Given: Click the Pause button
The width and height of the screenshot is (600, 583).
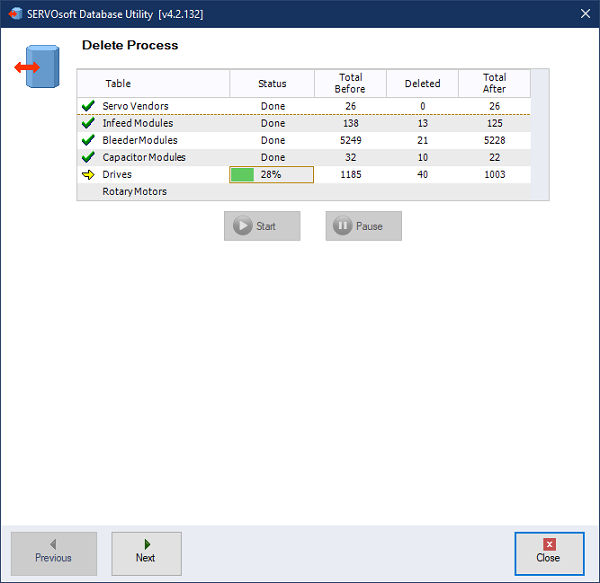Looking at the screenshot, I should (x=364, y=226).
